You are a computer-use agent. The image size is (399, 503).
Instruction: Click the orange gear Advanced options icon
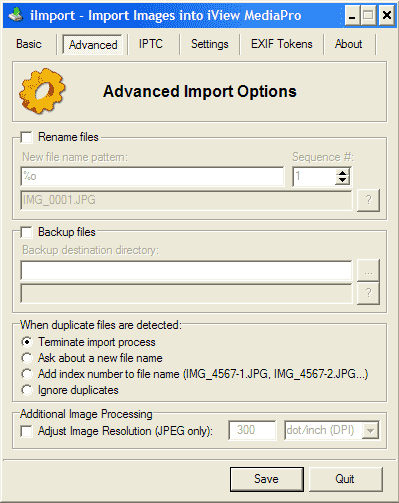coord(42,91)
